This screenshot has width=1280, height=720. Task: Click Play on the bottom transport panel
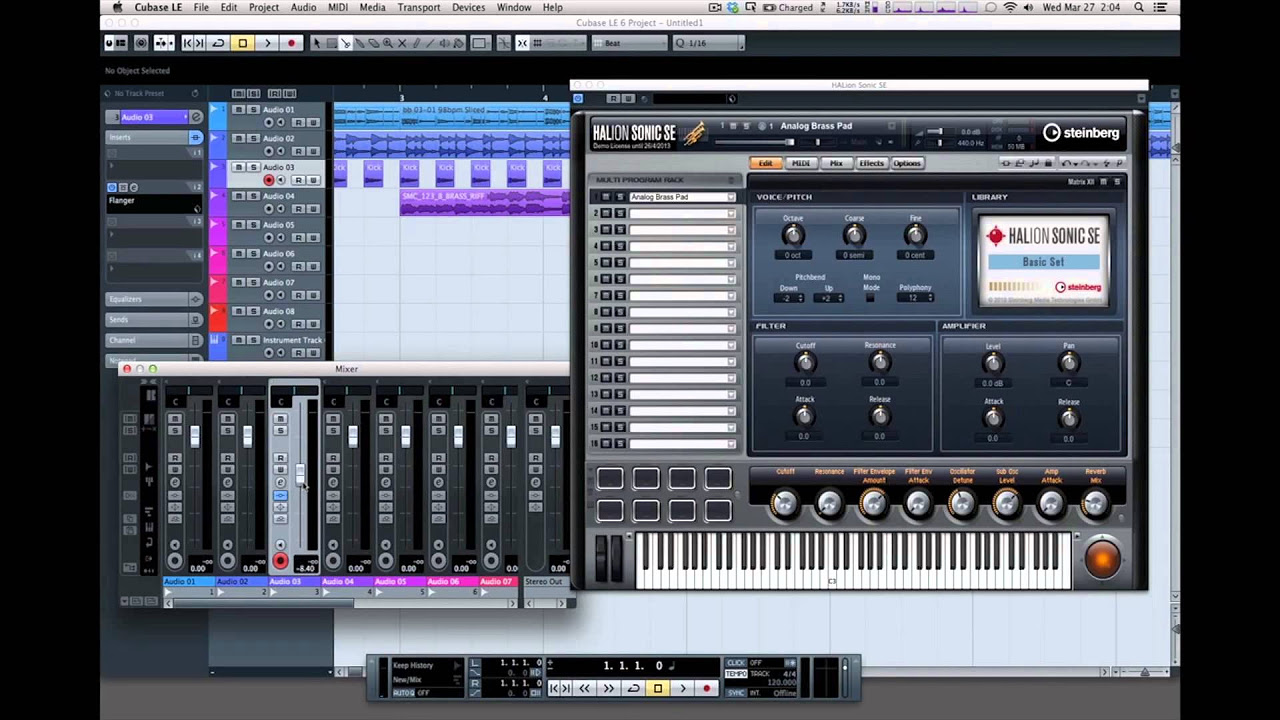tap(683, 688)
